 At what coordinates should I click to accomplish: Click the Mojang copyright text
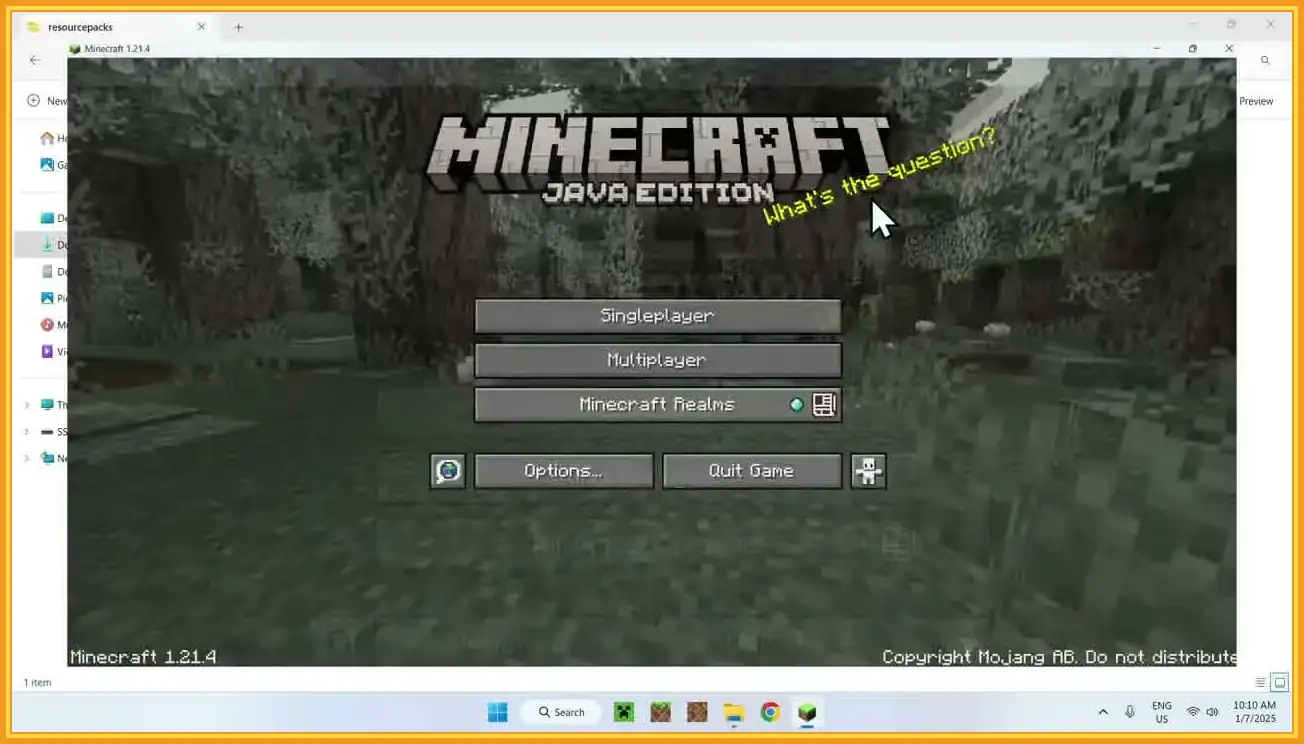(x=1059, y=657)
